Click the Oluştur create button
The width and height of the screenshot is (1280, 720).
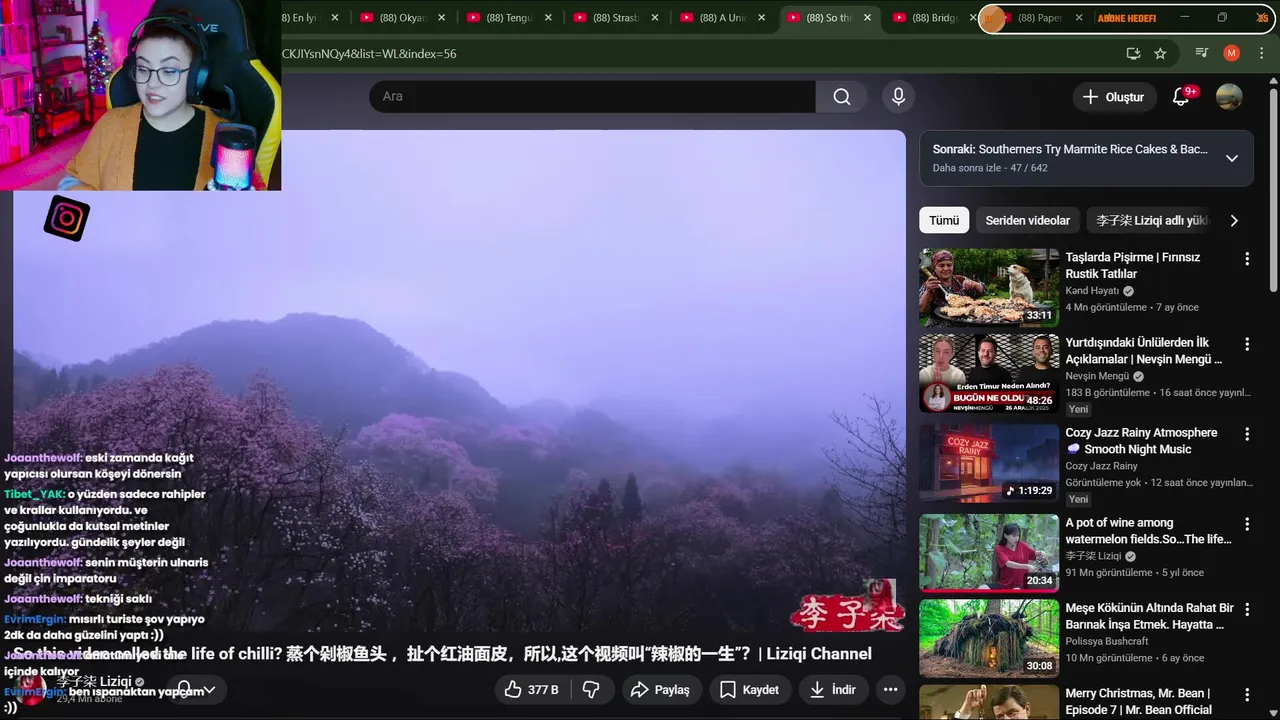(1114, 97)
